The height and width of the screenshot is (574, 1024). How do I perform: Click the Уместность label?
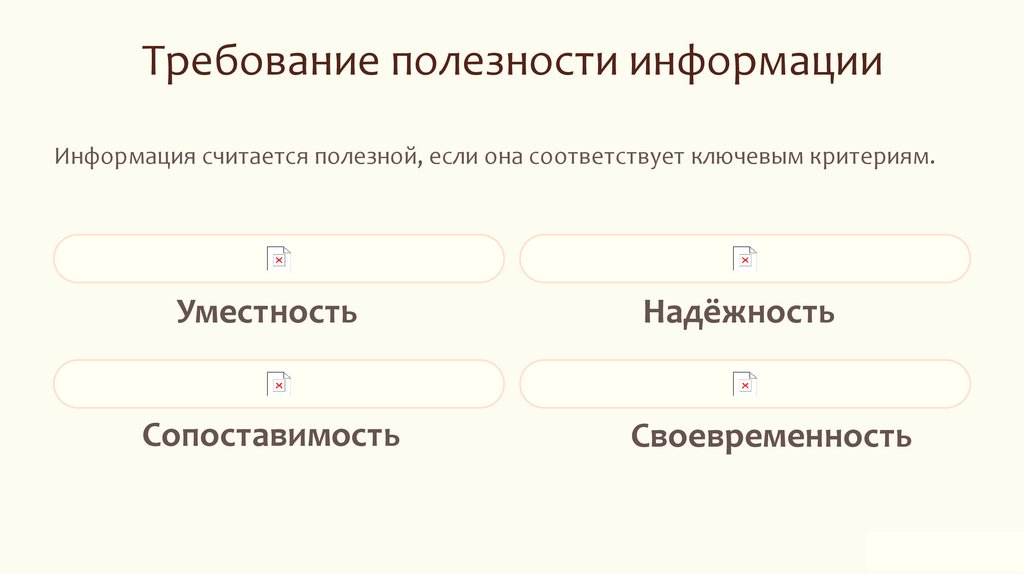267,311
